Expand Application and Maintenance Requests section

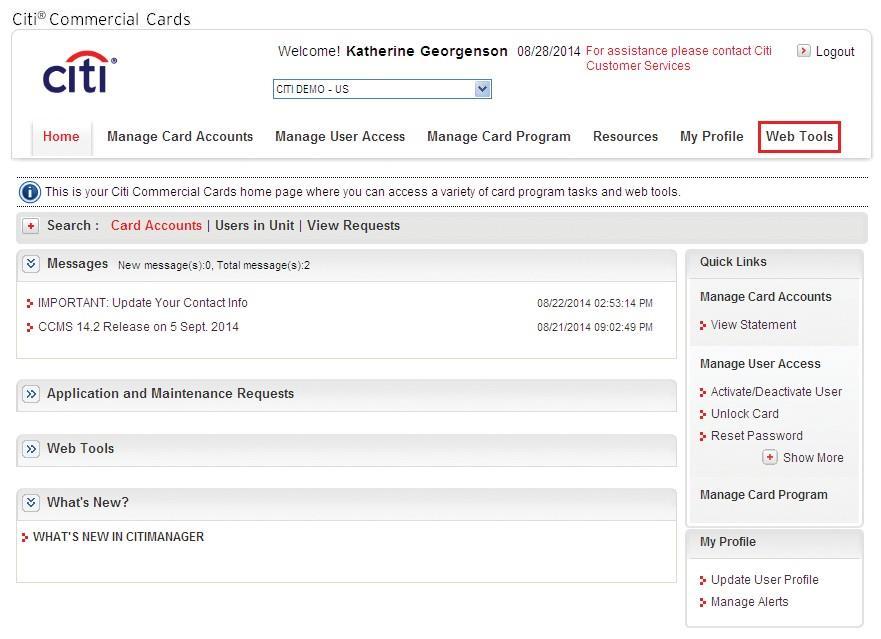tap(31, 394)
